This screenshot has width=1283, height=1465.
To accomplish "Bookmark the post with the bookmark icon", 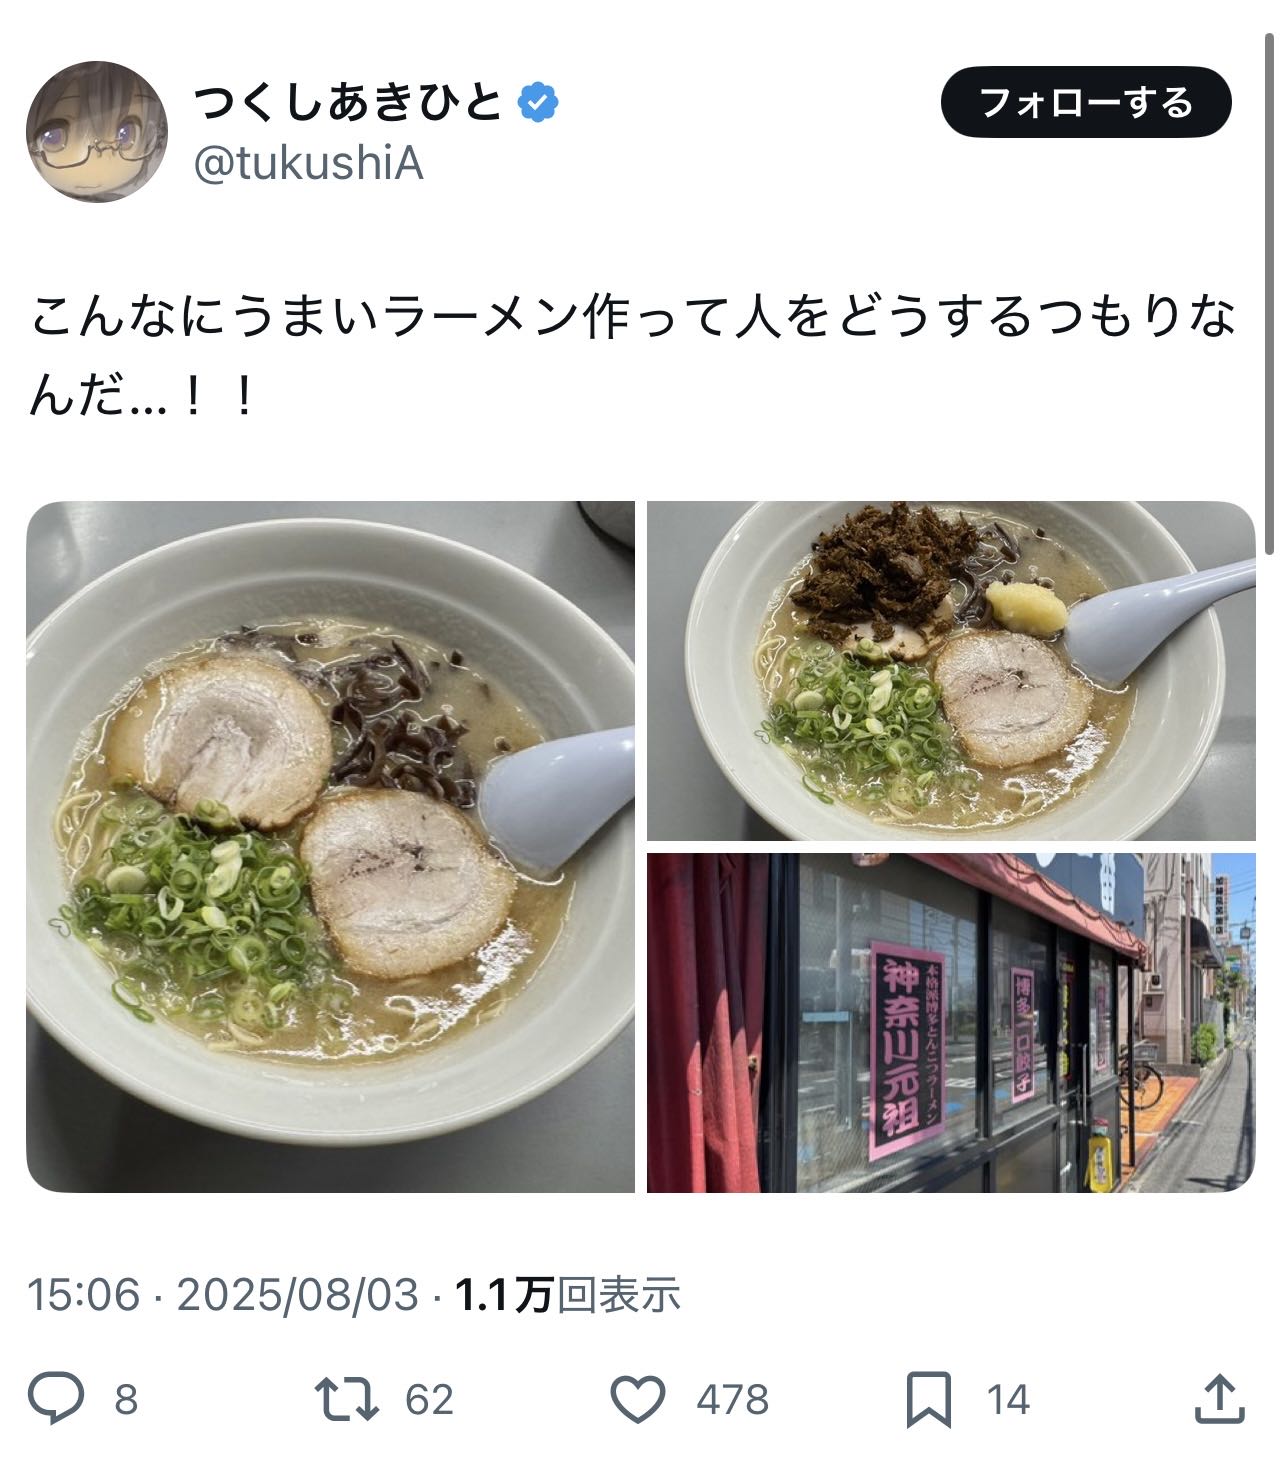I will click(929, 1399).
